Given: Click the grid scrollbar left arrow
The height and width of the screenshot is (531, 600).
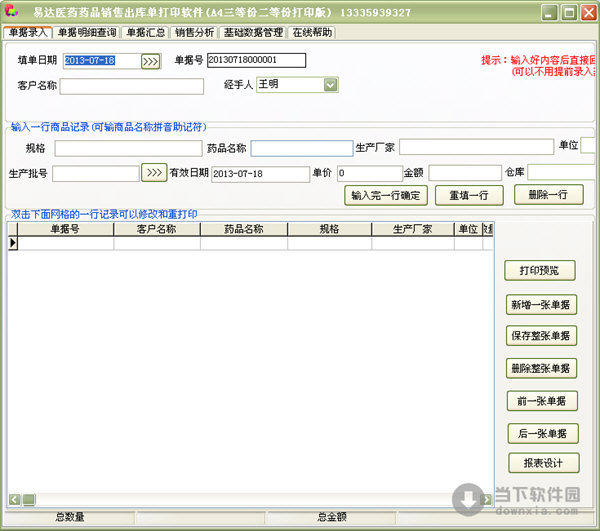Looking at the screenshot, I should pyautogui.click(x=15, y=499).
